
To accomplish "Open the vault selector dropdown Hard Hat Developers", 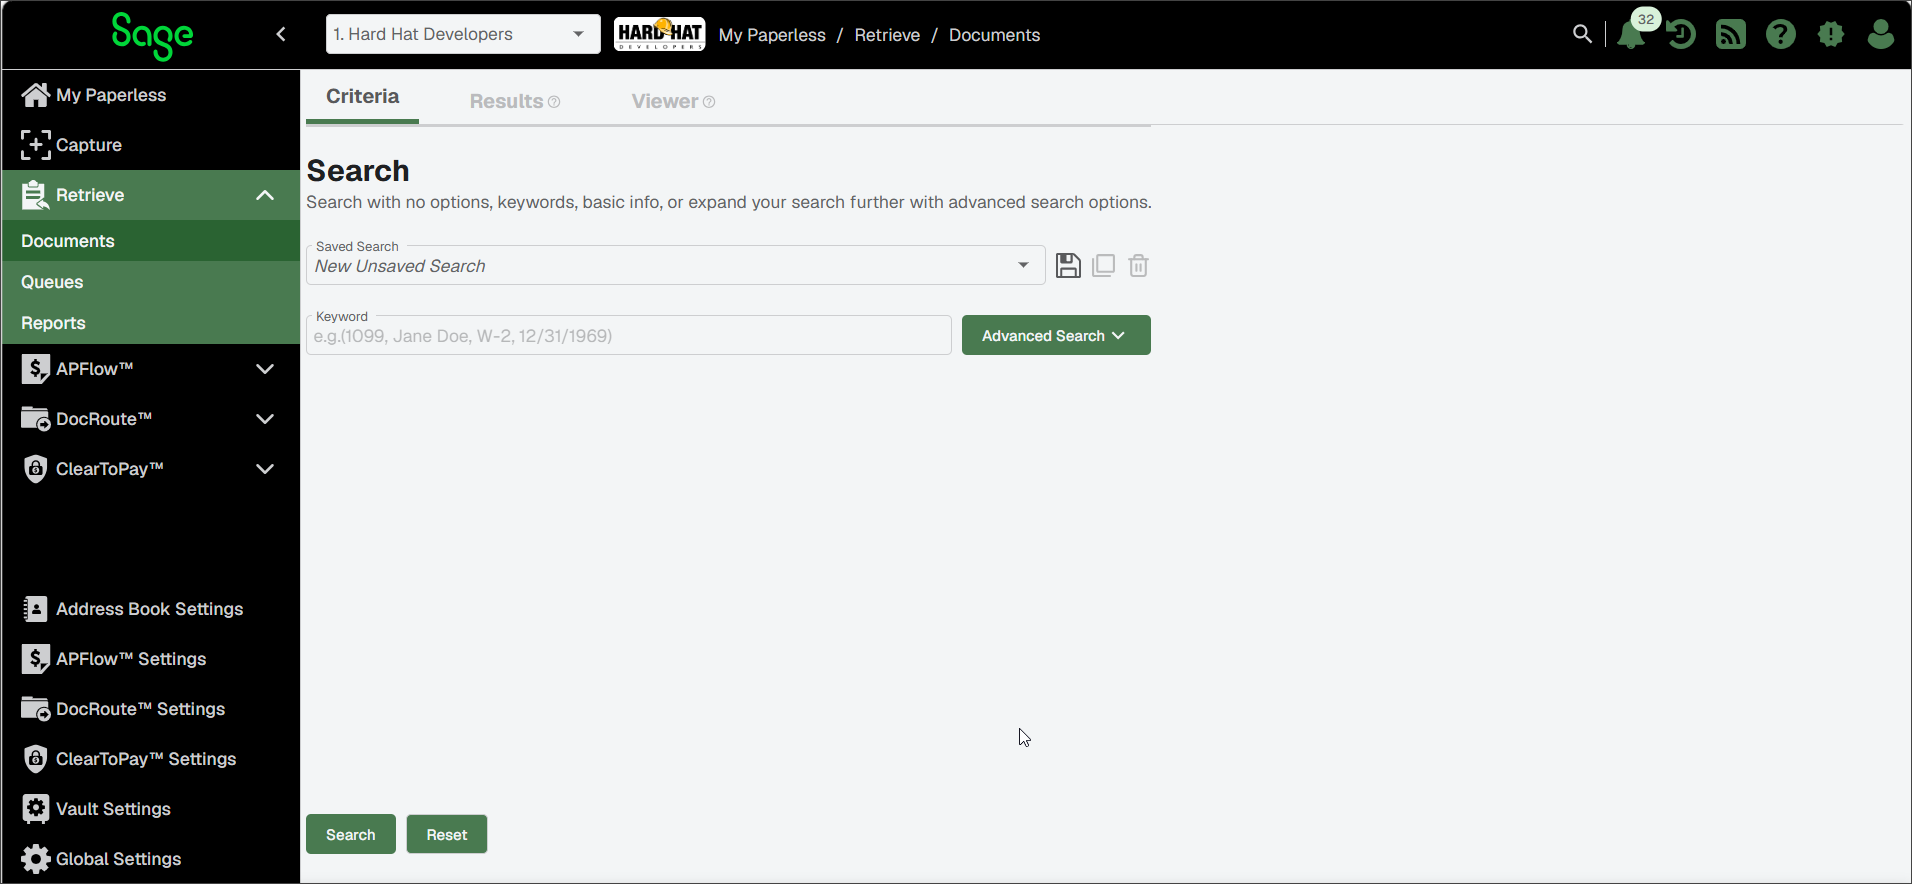I will [463, 34].
